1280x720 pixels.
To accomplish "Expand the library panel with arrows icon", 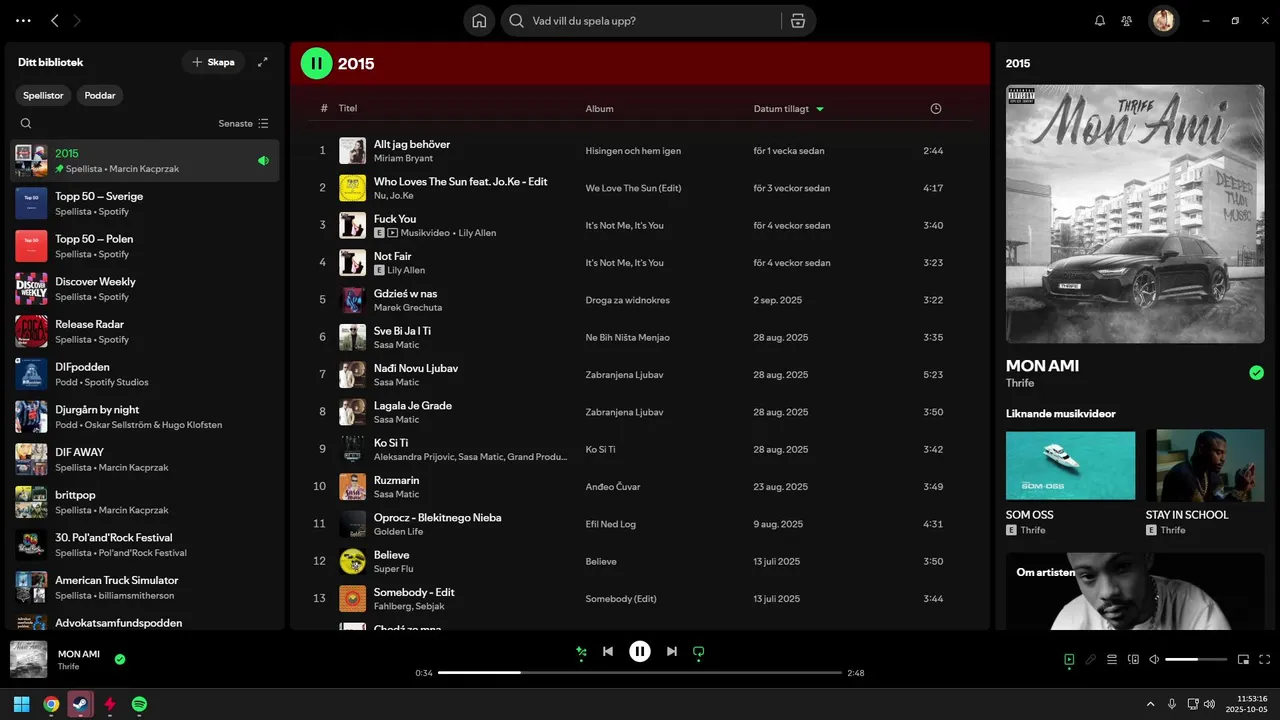I will (263, 62).
